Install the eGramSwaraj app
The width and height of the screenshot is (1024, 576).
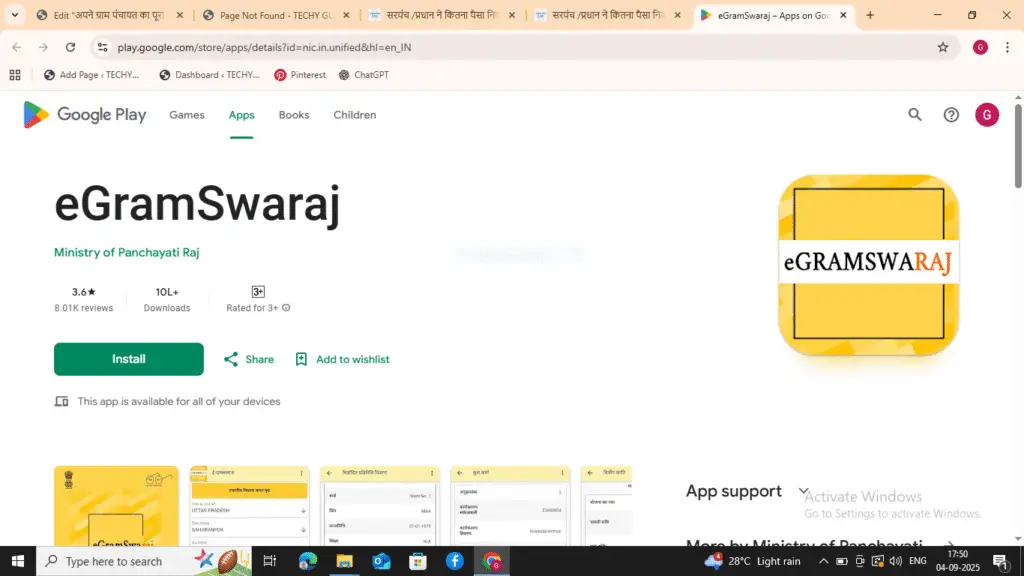pos(129,359)
